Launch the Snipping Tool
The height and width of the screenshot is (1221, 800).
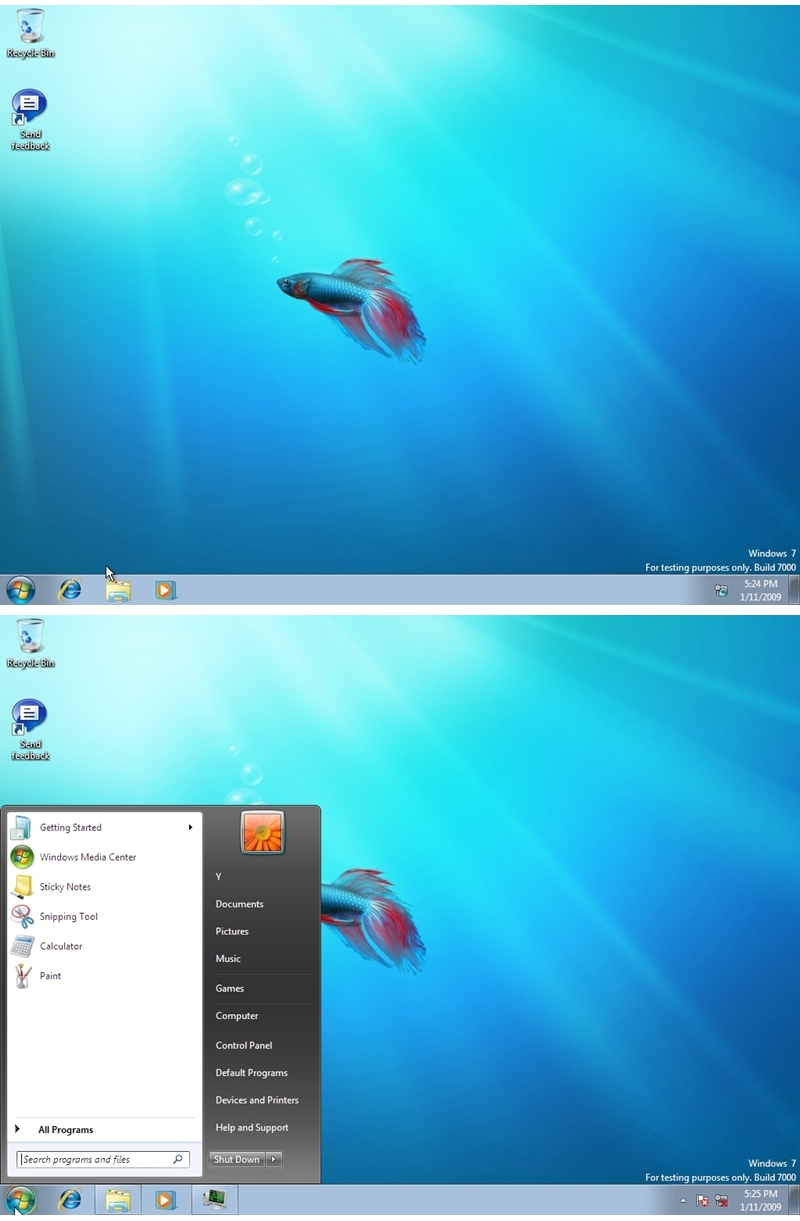pyautogui.click(x=104, y=917)
